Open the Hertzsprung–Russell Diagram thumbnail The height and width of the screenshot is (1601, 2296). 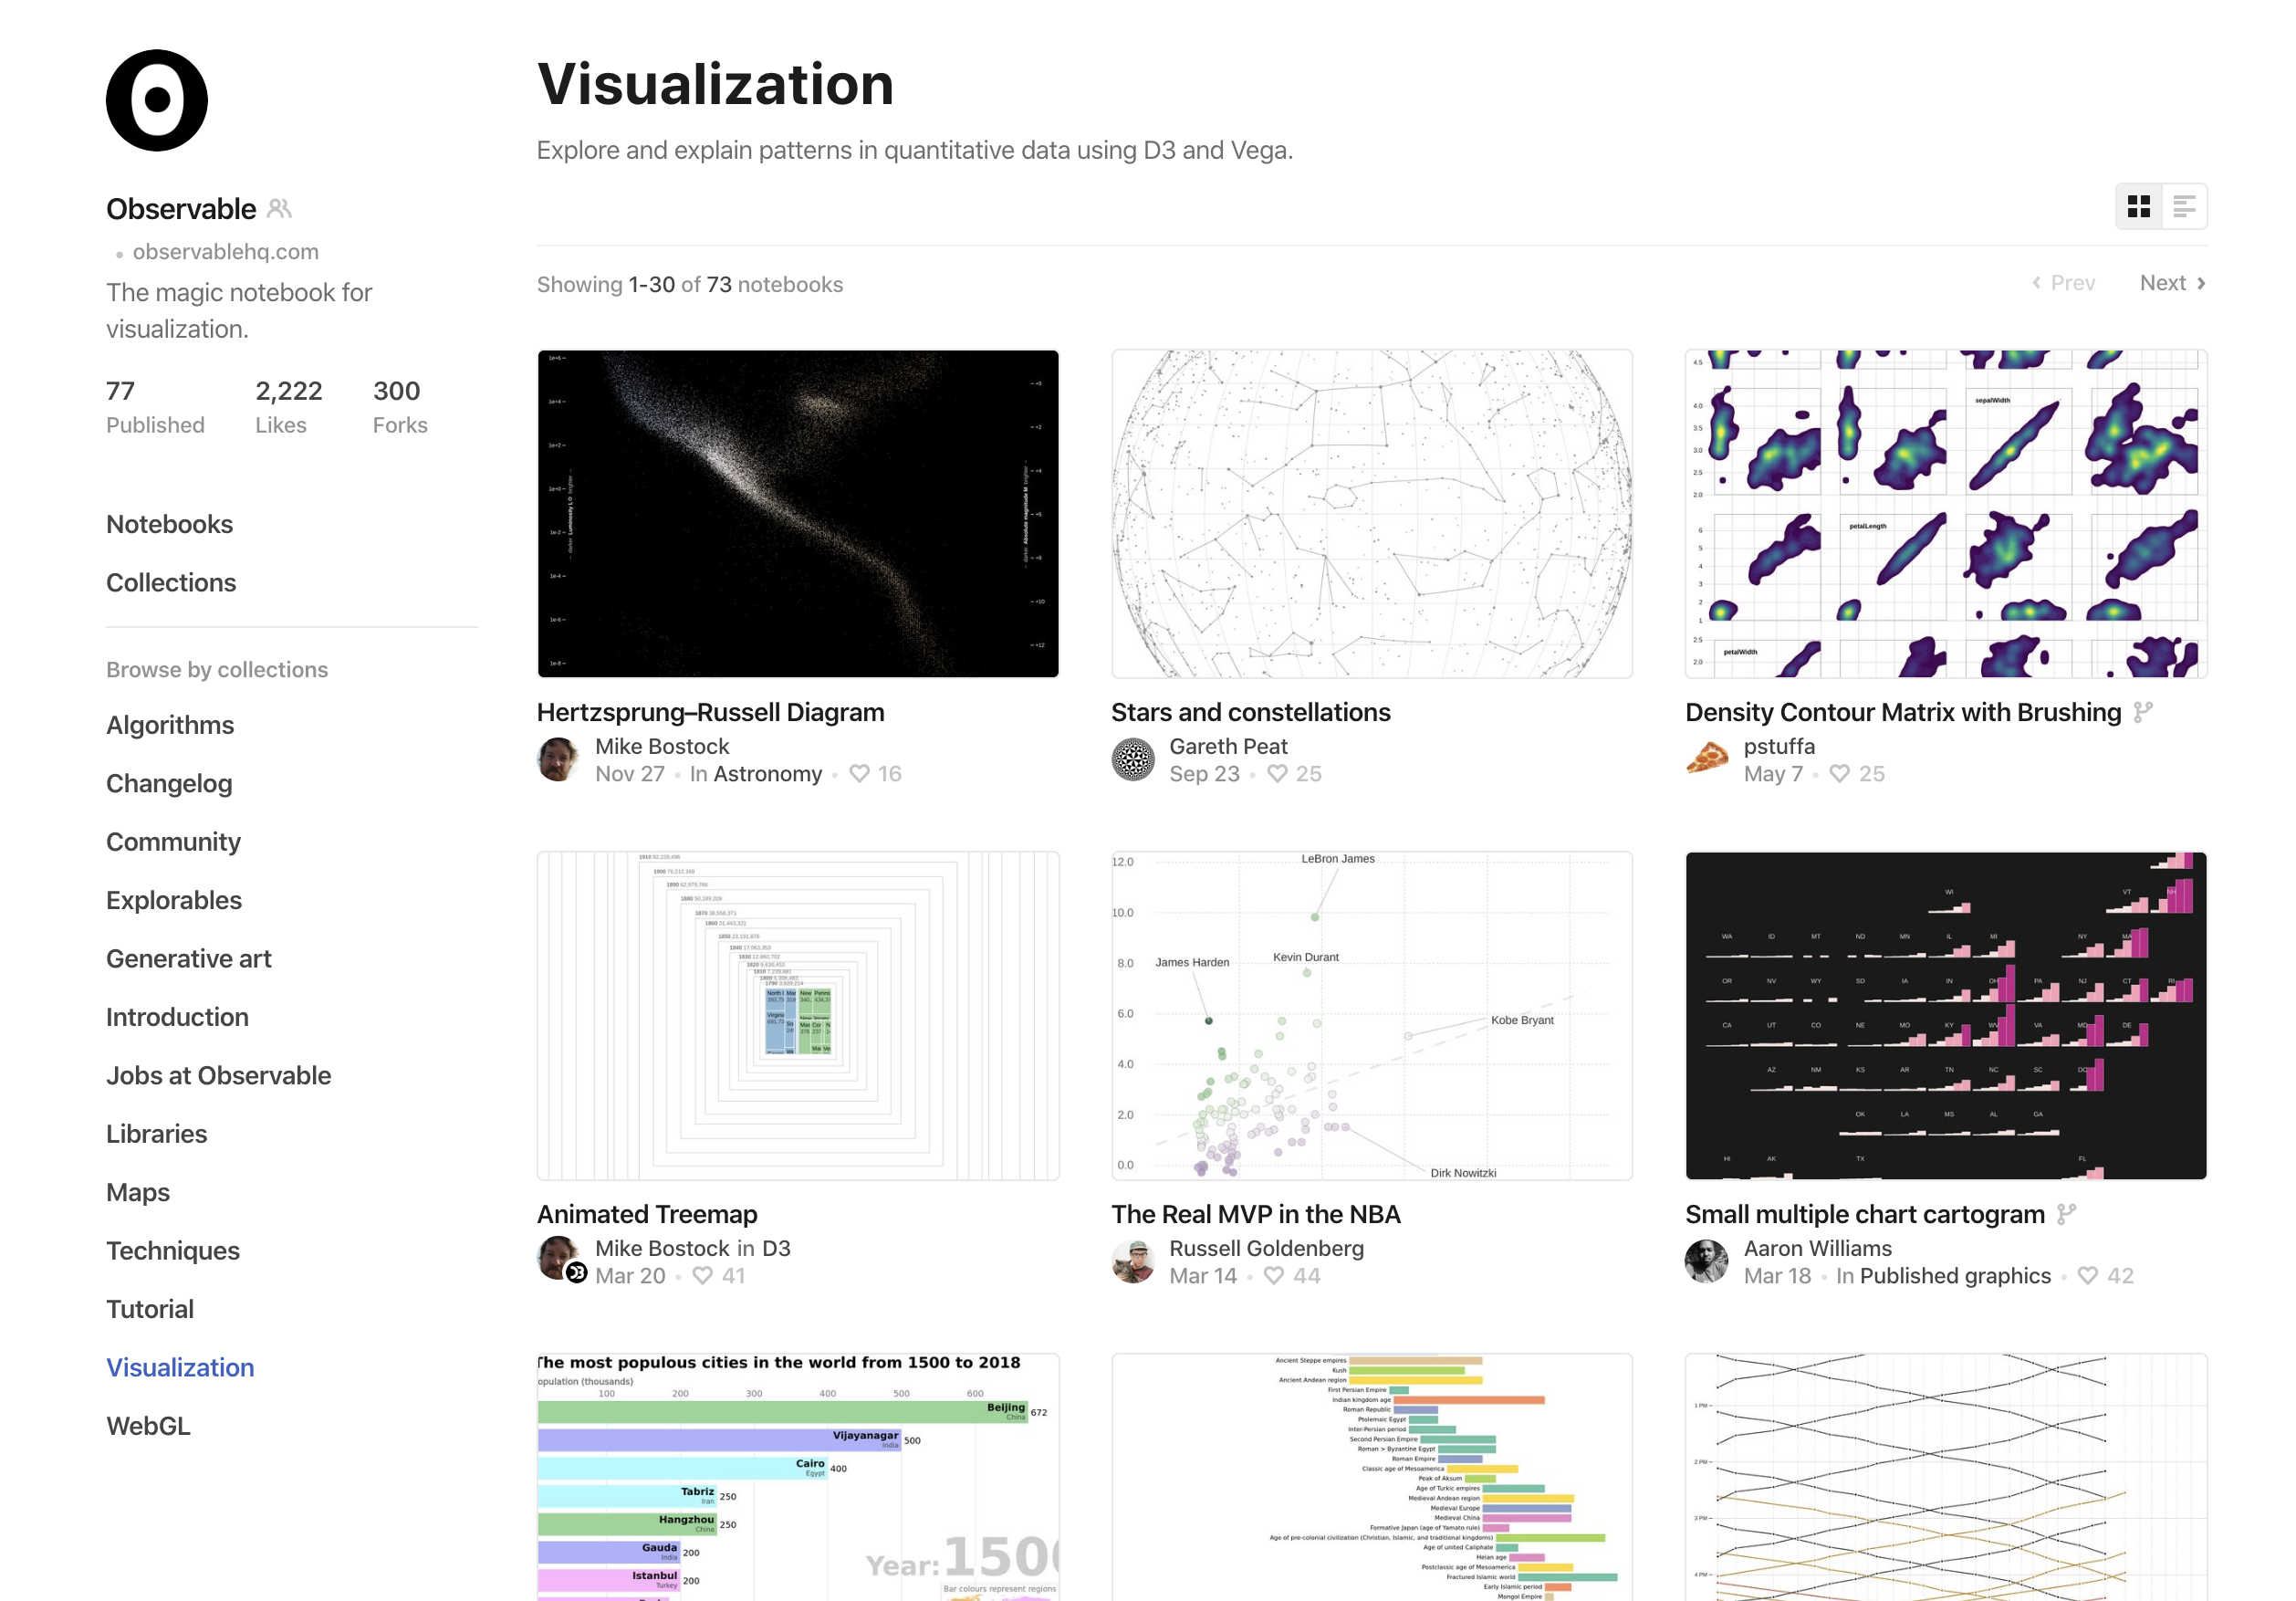pos(797,513)
